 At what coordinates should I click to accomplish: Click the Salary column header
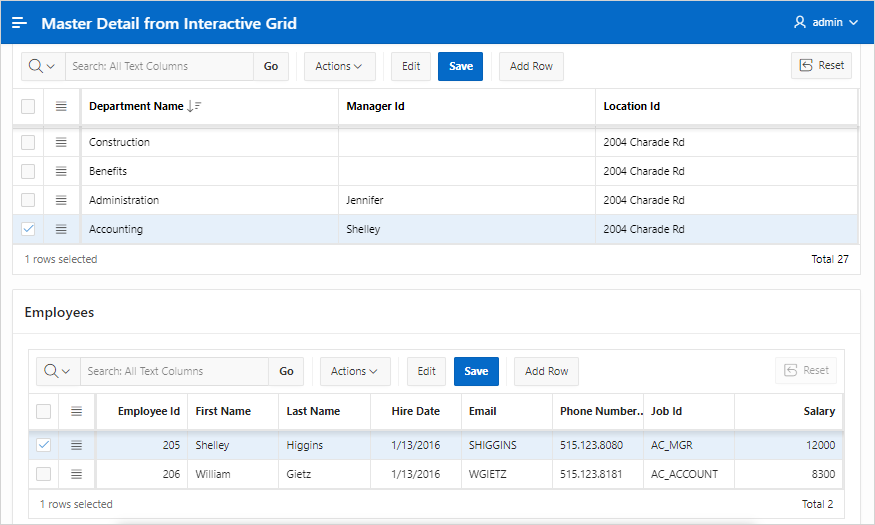[818, 411]
